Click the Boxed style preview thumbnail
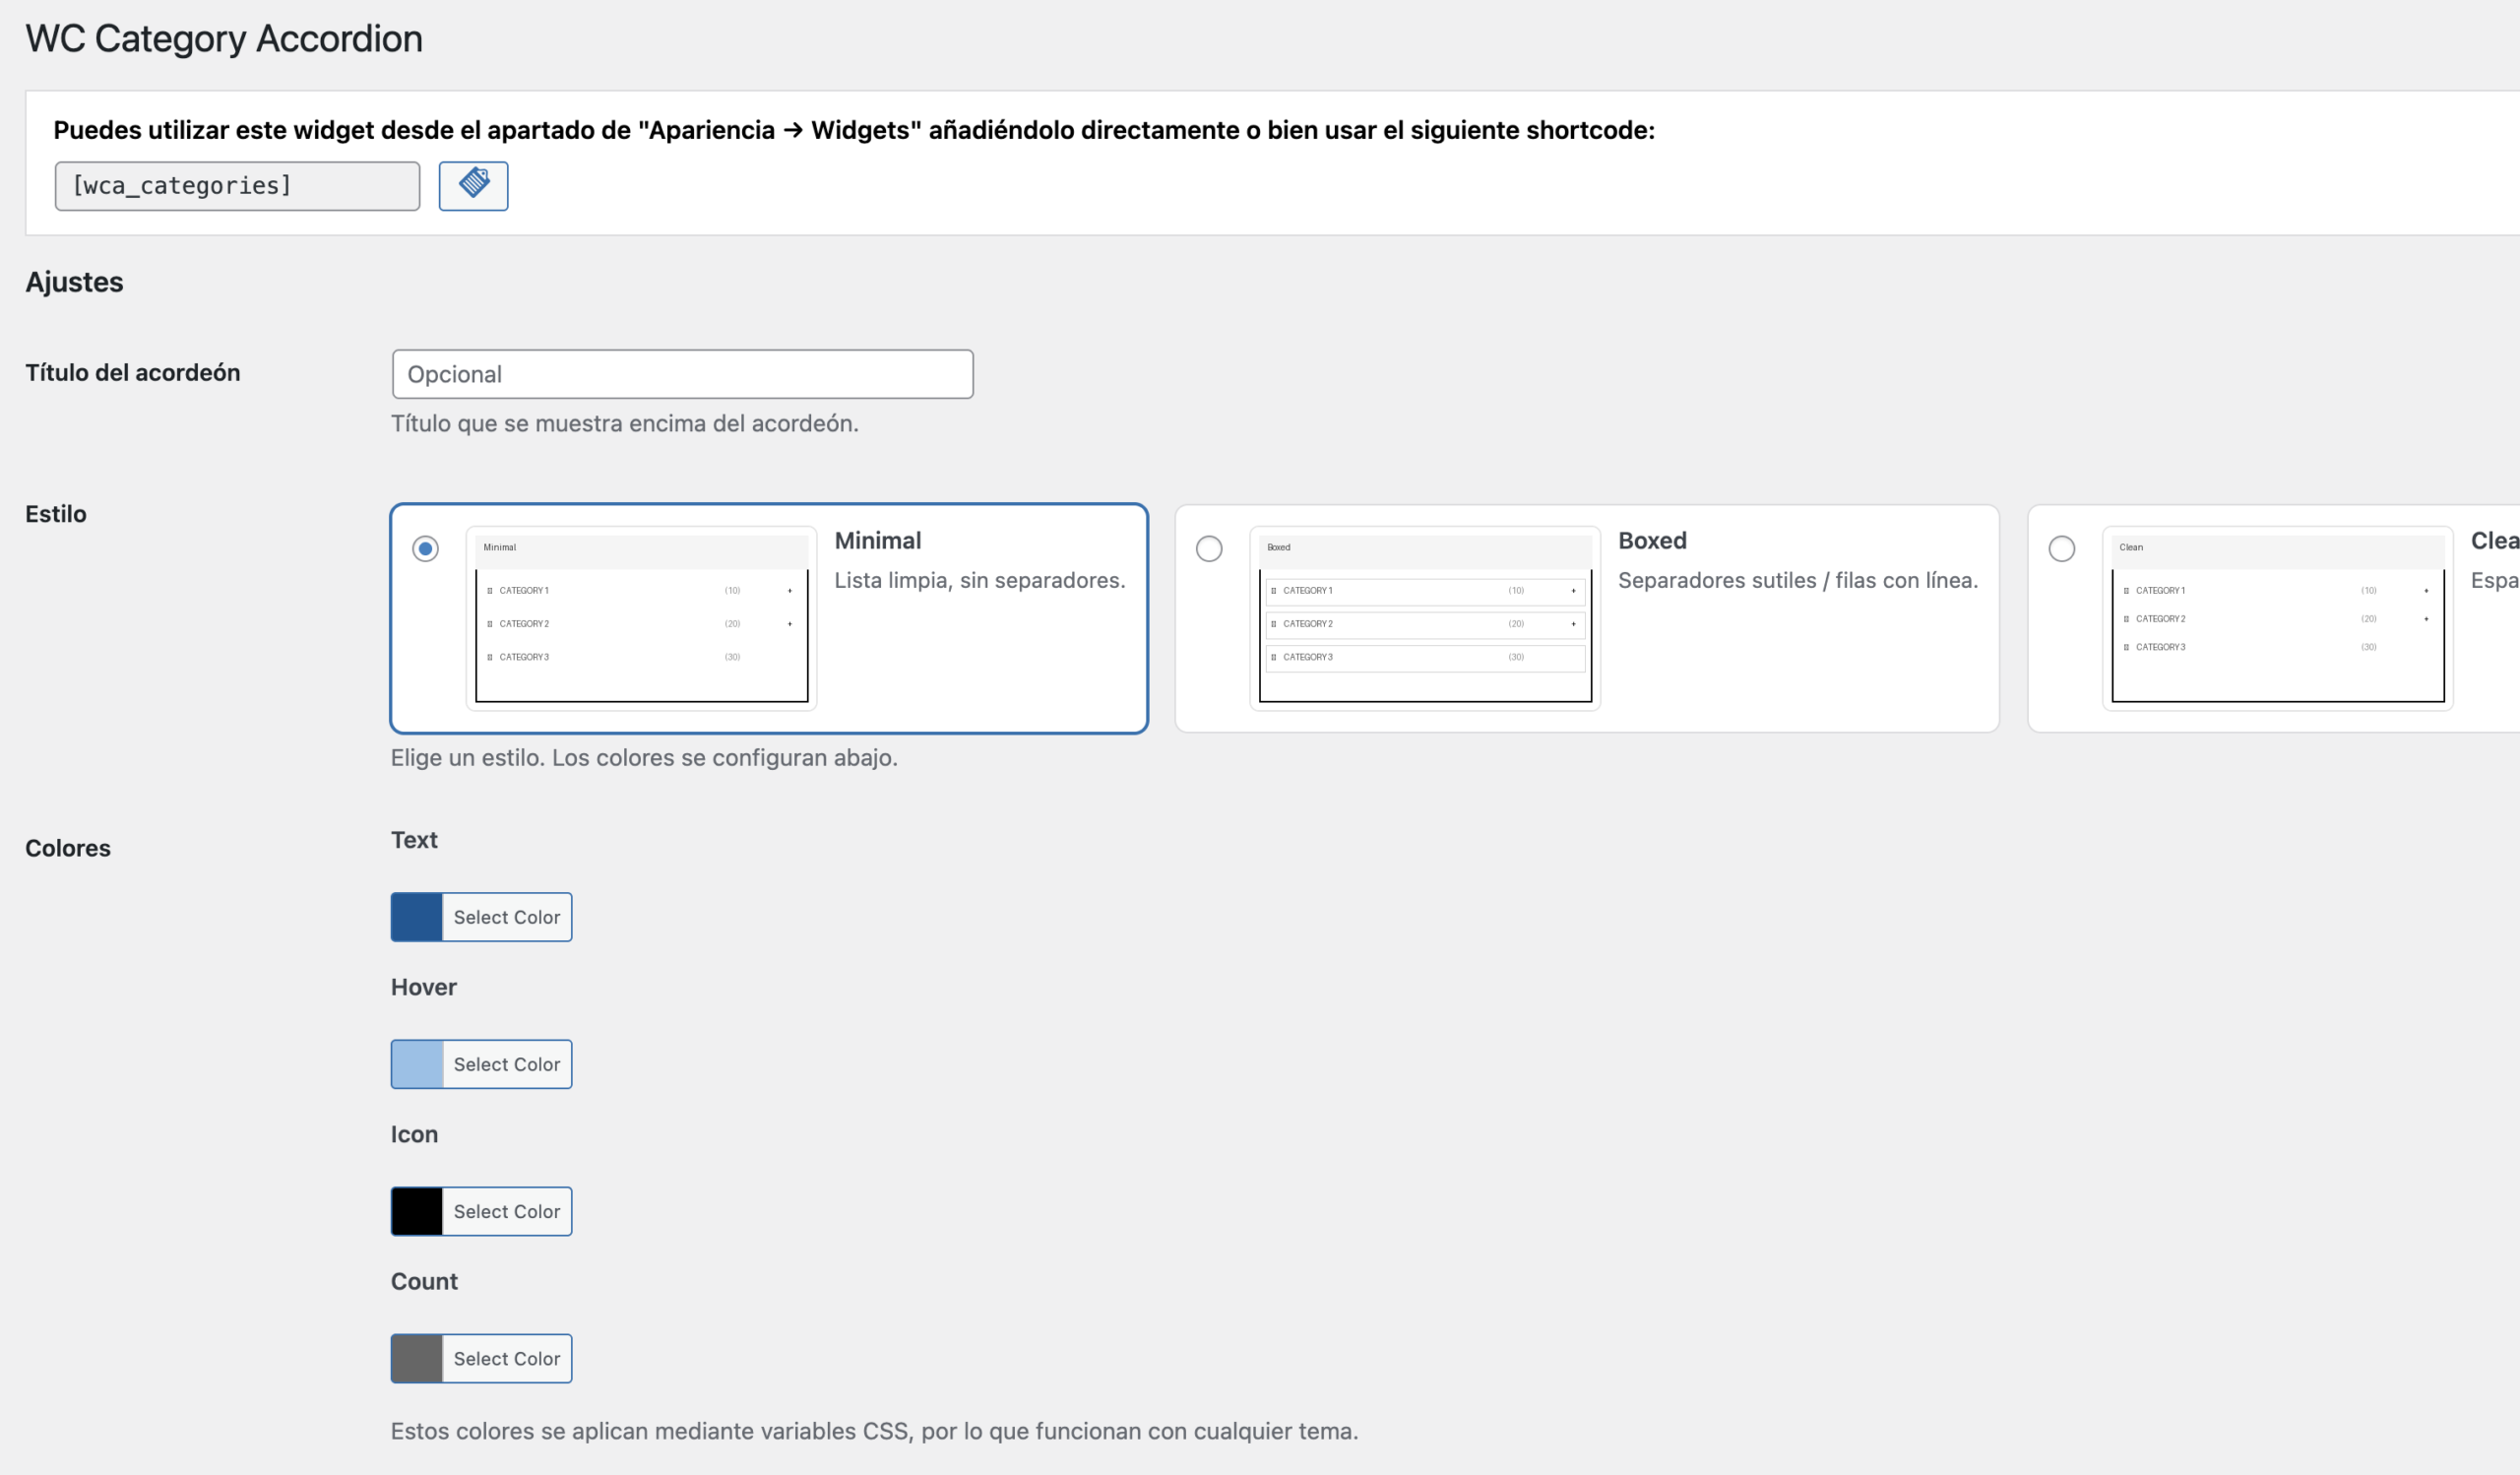The height and width of the screenshot is (1475, 2520). [x=1424, y=618]
